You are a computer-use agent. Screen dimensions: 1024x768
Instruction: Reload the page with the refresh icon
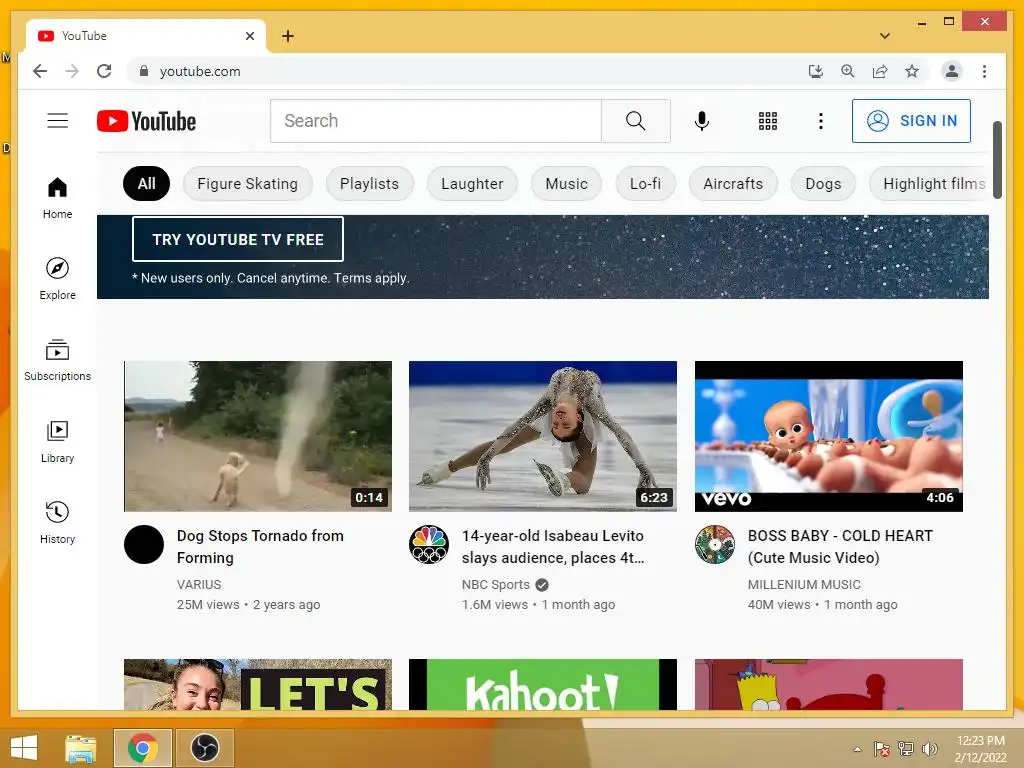[x=104, y=71]
